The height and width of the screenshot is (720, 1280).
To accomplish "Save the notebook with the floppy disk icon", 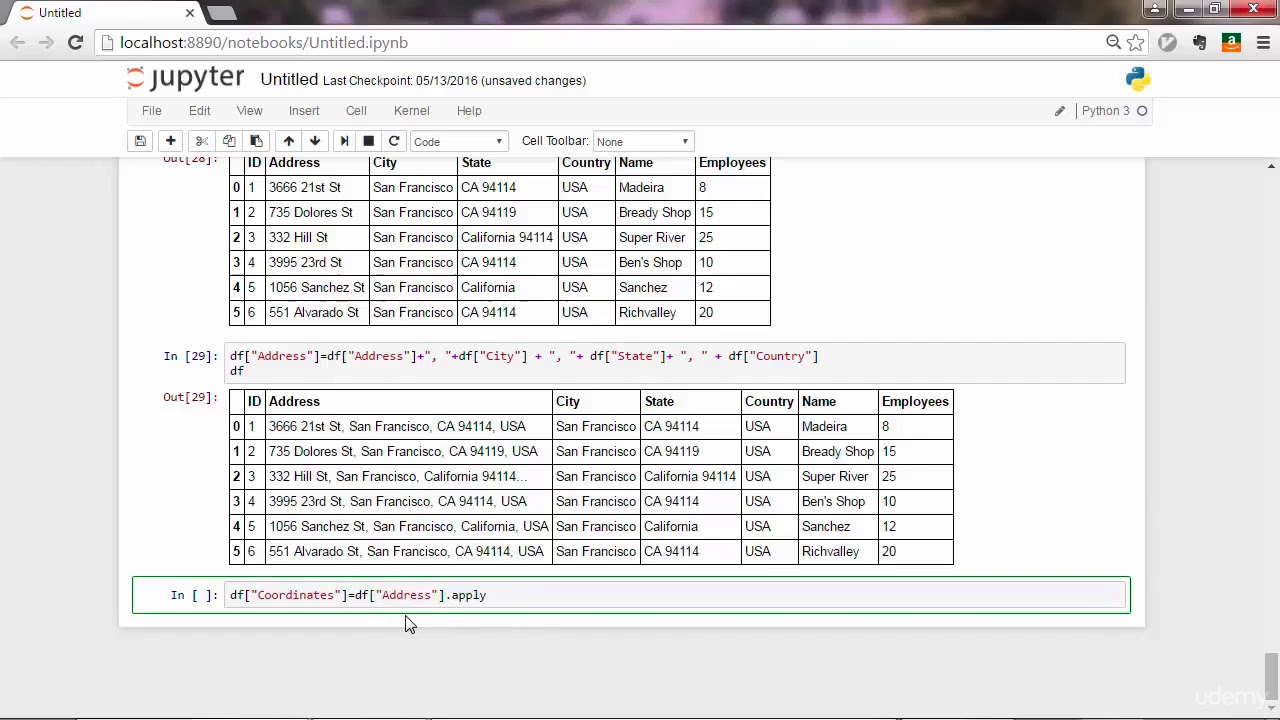I will (140, 141).
